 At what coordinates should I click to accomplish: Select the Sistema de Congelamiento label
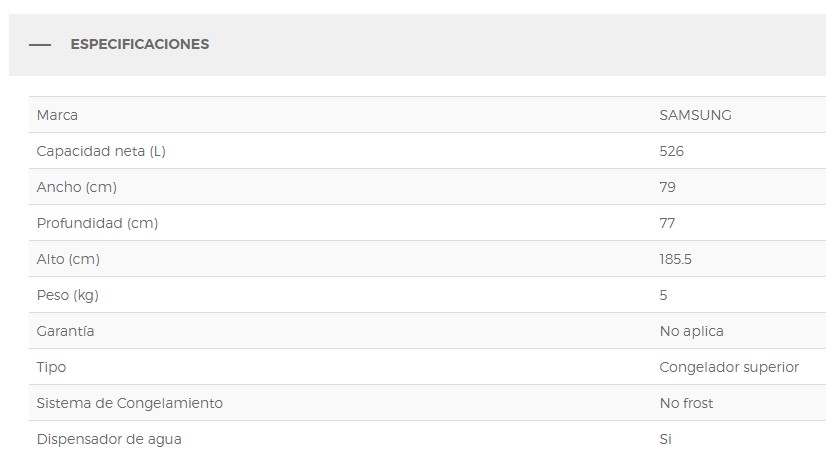(130, 403)
